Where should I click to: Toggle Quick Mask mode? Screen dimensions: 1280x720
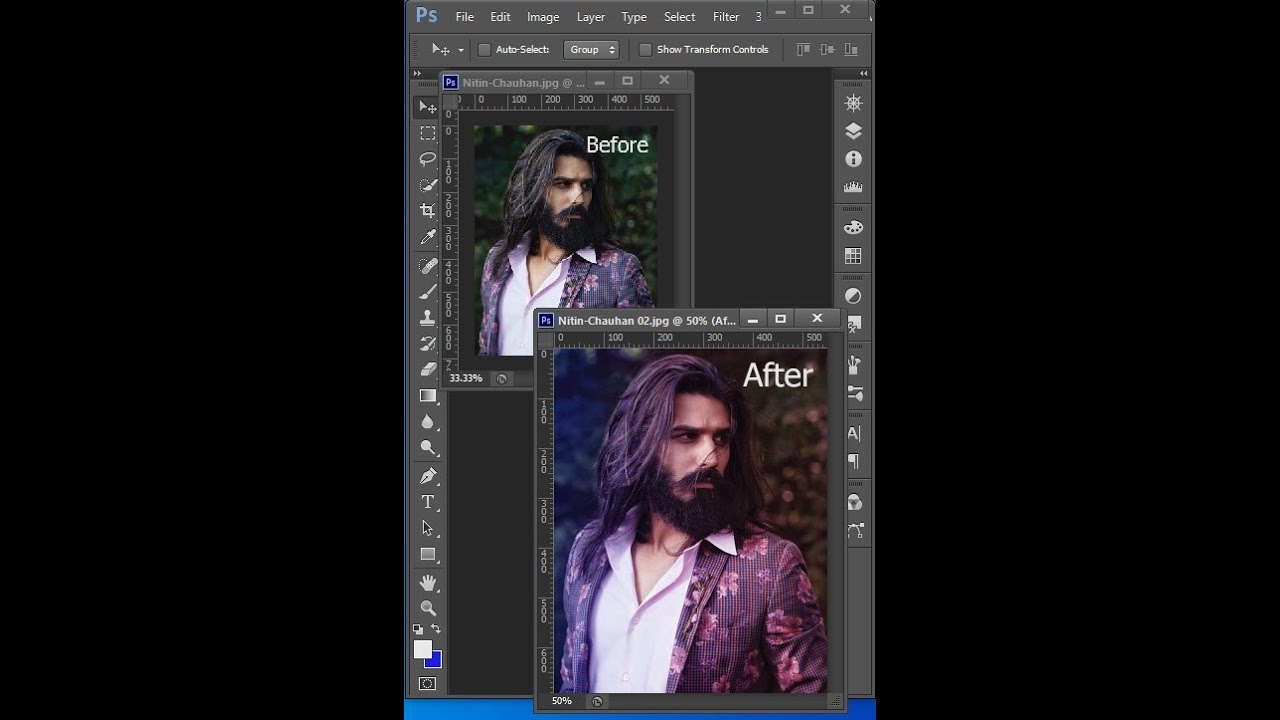(x=428, y=684)
